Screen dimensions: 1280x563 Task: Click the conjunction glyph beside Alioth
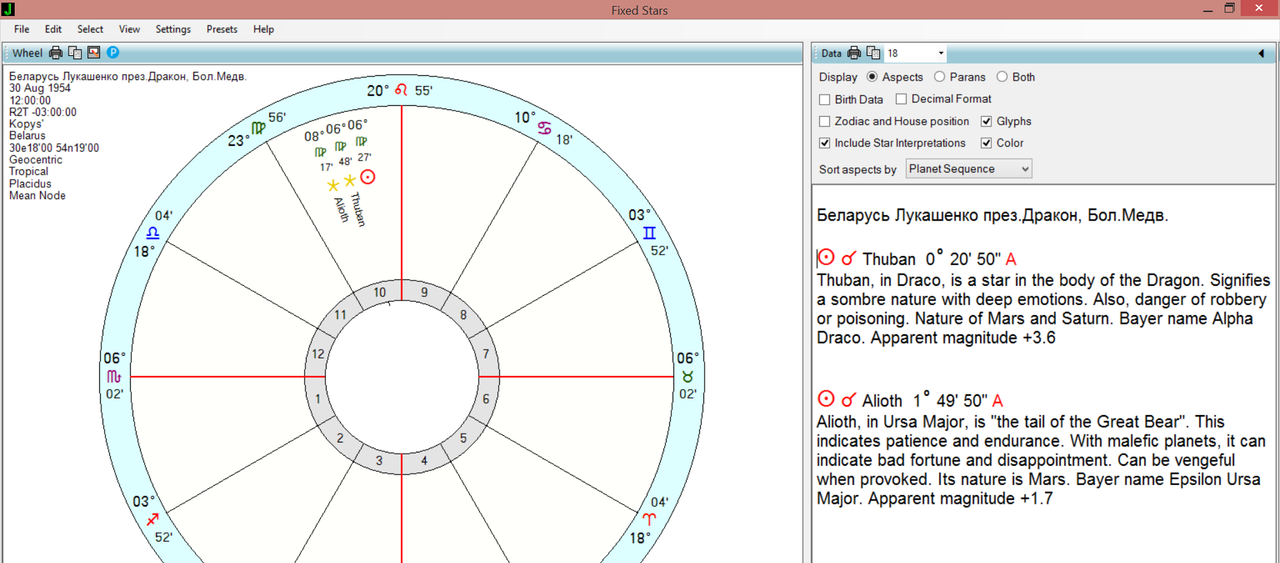tap(848, 400)
